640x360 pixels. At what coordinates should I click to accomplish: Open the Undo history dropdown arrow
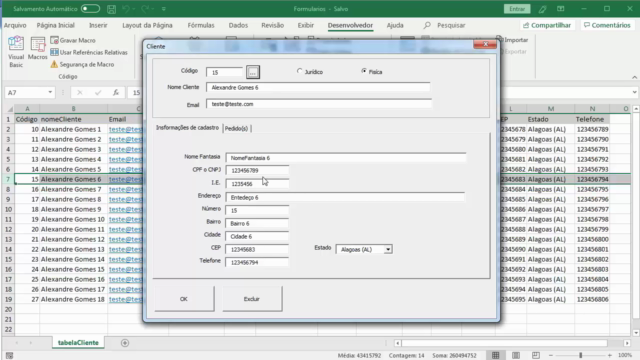click(133, 9)
